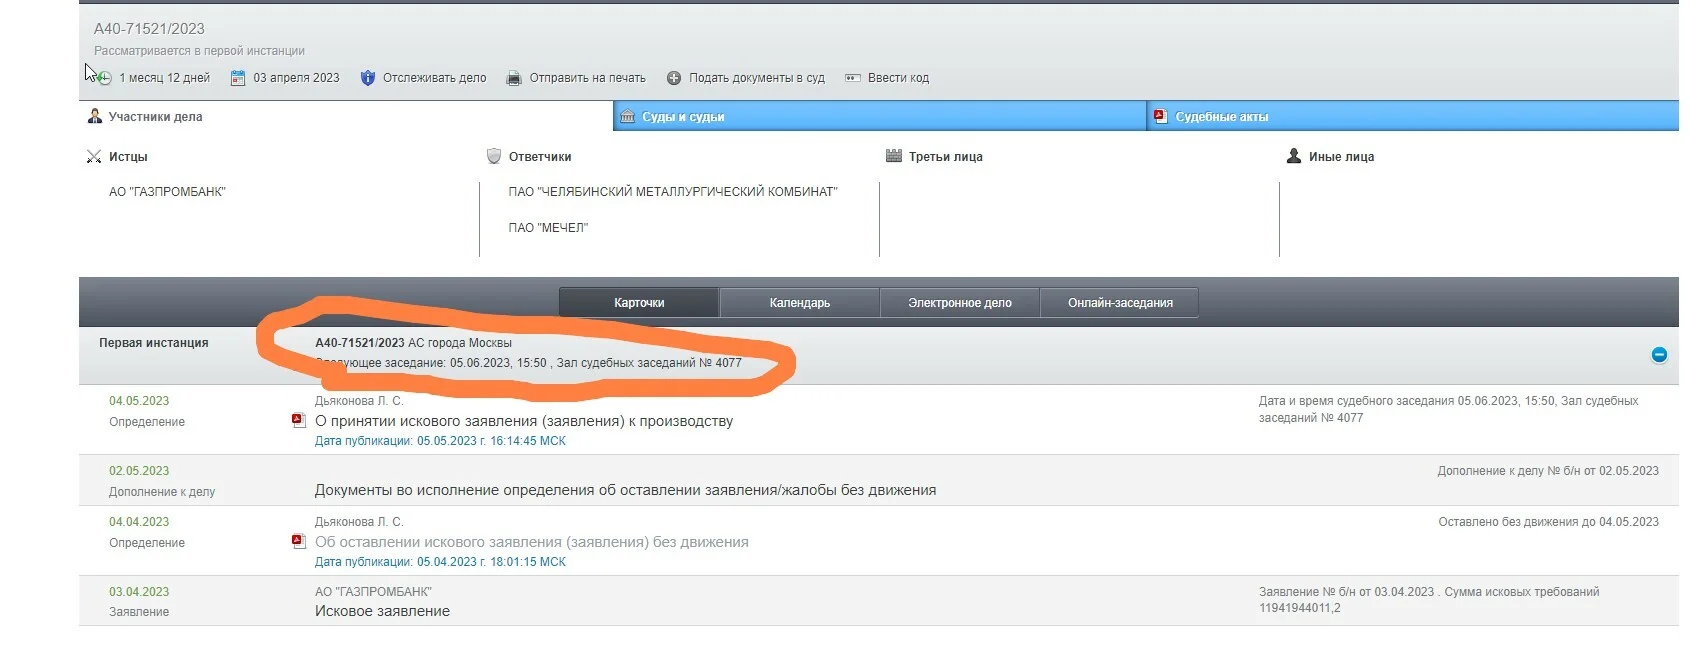Click Дополнение к делу № б/н note
The width and height of the screenshot is (1690, 672).
pos(1548,471)
